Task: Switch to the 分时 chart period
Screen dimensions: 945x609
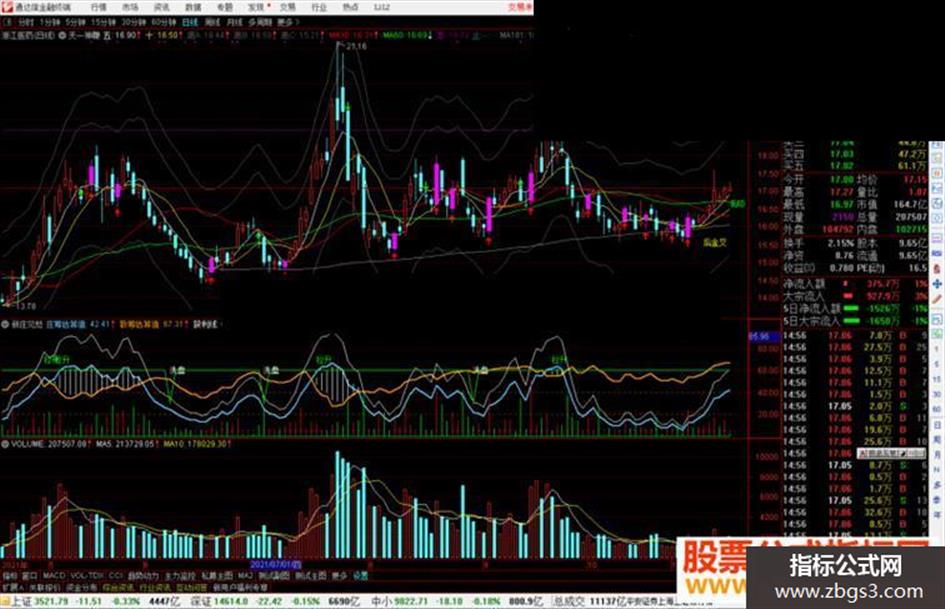Action: pos(25,22)
